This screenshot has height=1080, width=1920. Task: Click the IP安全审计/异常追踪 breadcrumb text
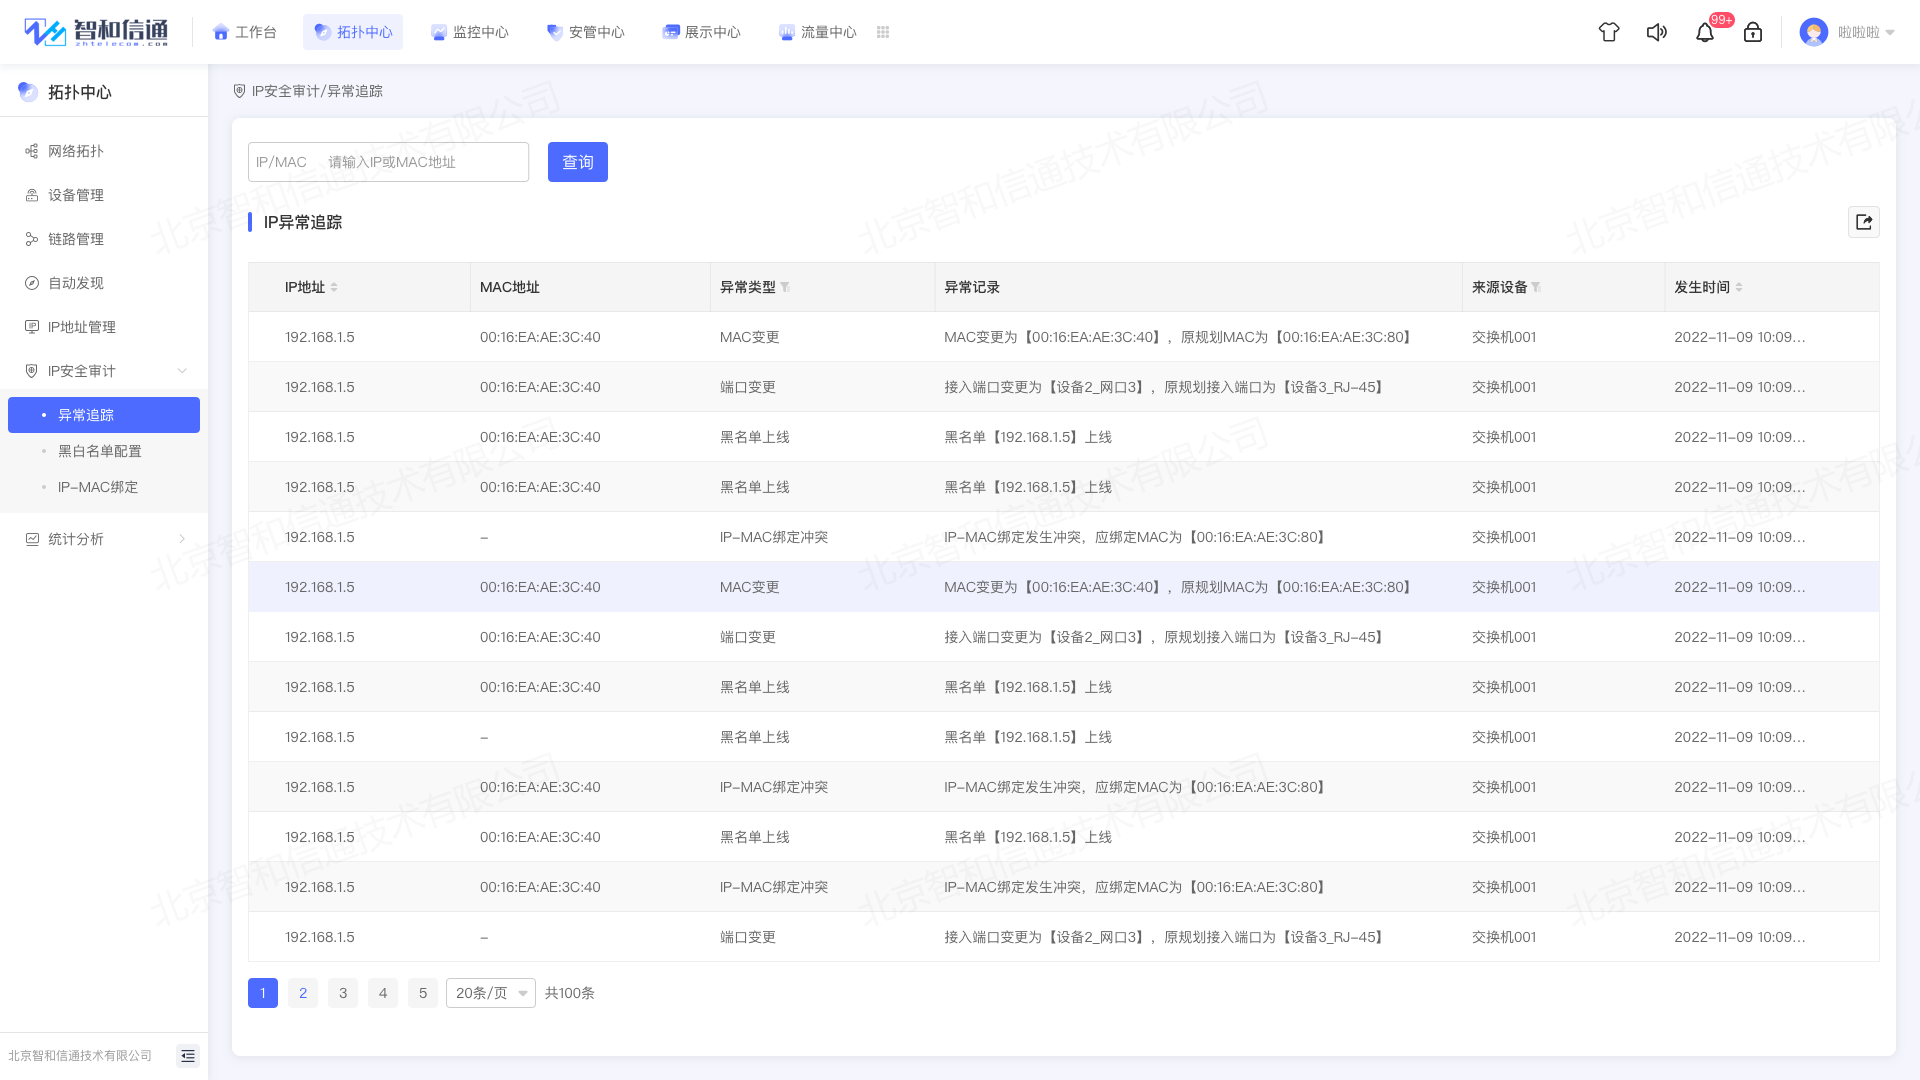317,91
